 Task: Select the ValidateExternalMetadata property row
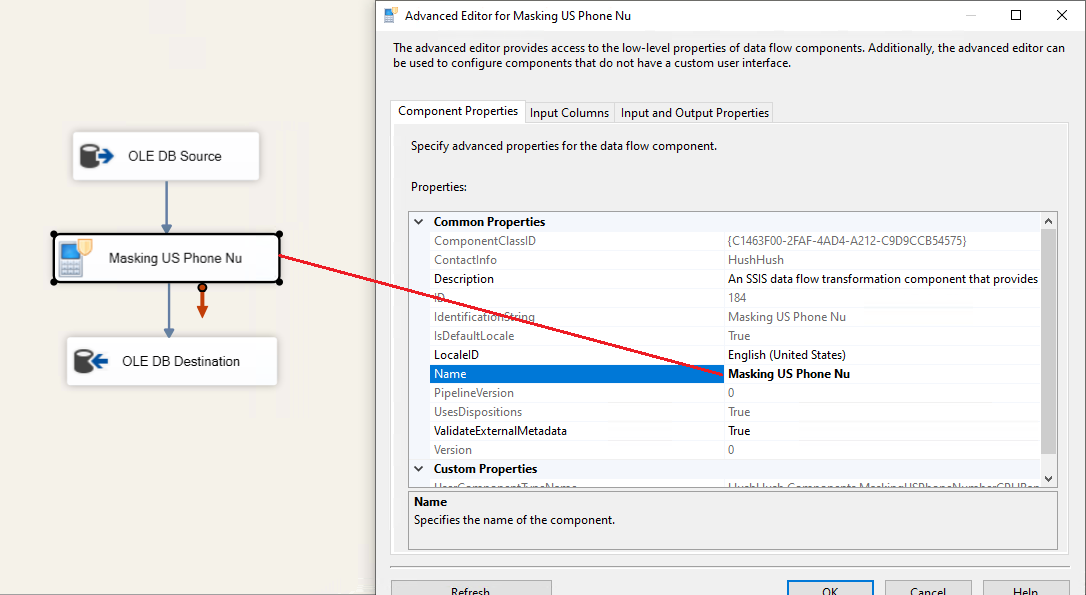(x=500, y=431)
